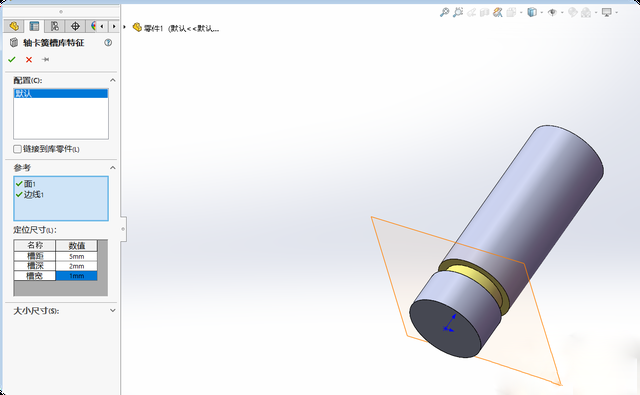Viewport: 640px width, 395px height.
Task: Confirm library feature with green checkmark
Action: (12, 60)
